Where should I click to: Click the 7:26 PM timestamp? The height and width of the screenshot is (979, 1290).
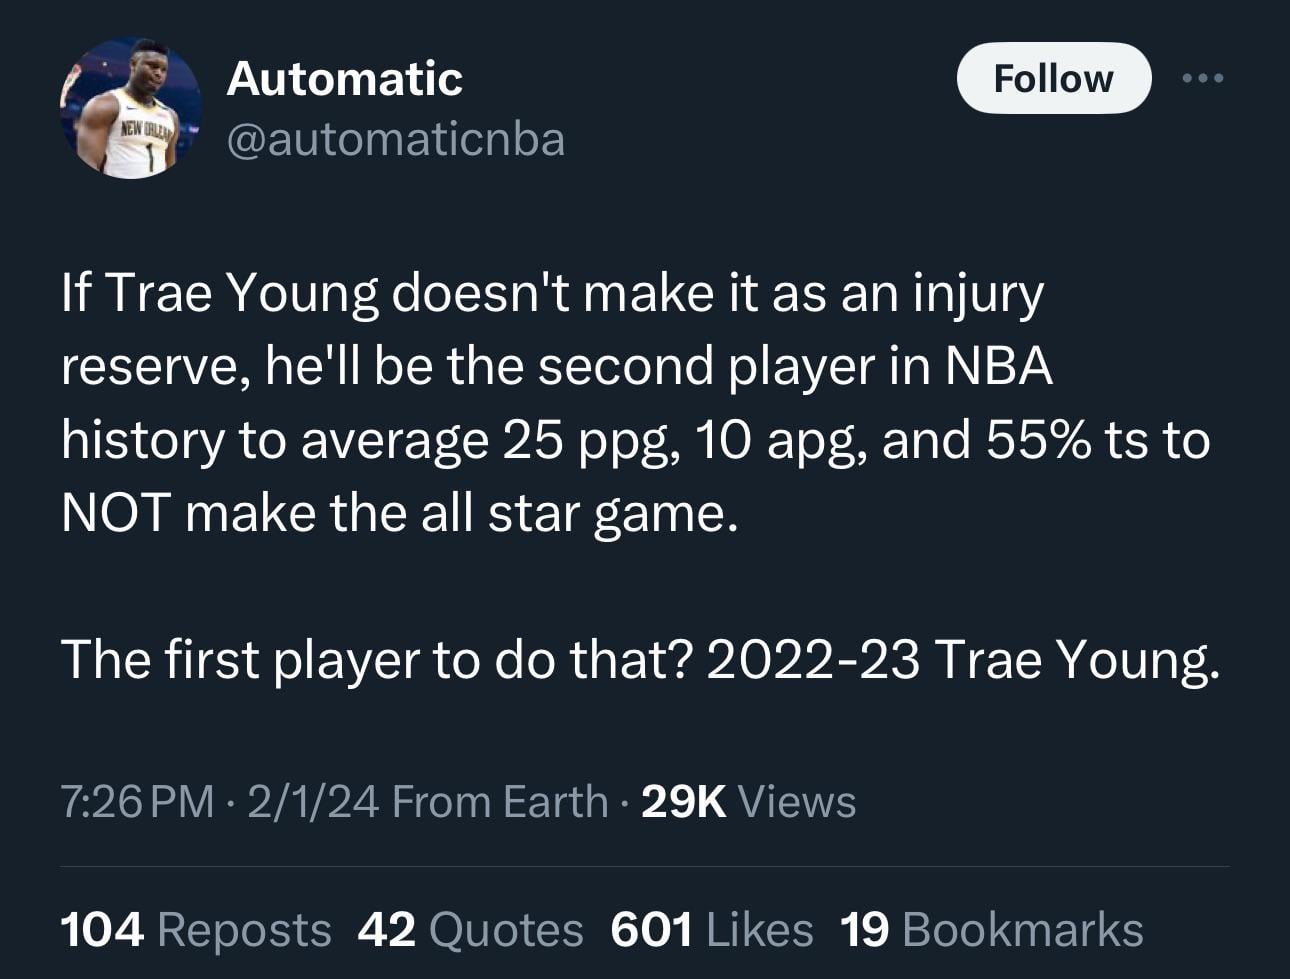point(137,801)
